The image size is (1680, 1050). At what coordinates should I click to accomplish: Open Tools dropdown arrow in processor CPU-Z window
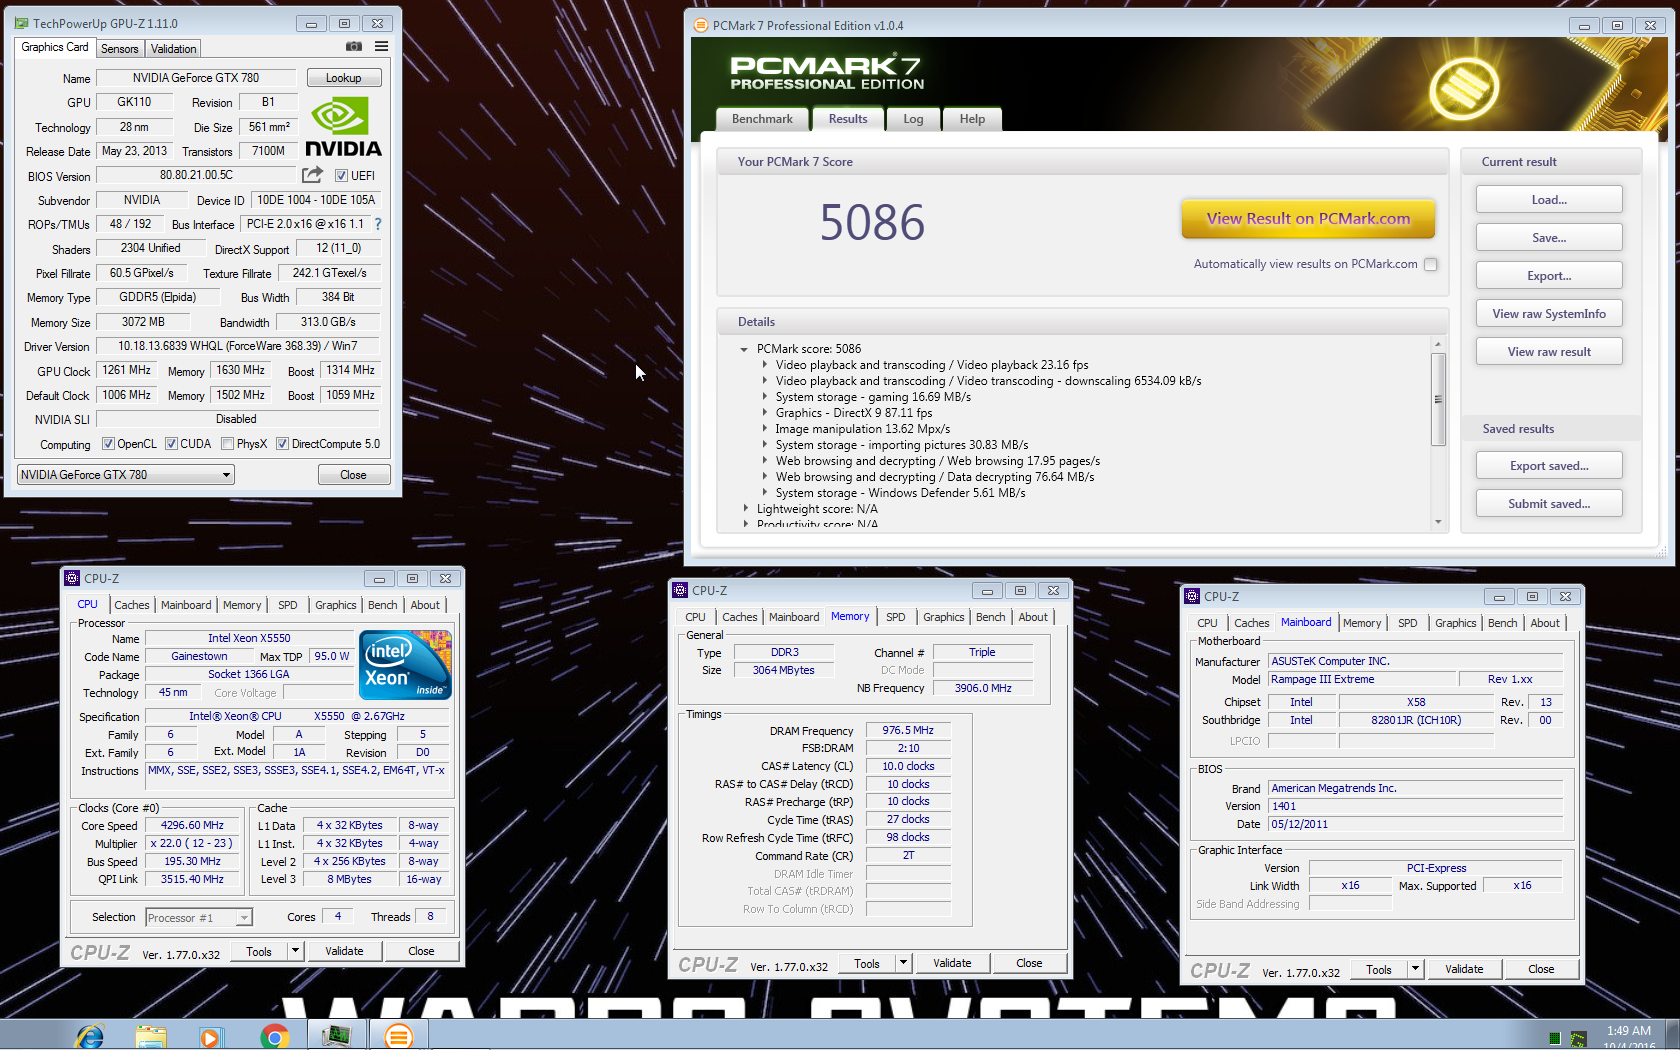coord(295,951)
